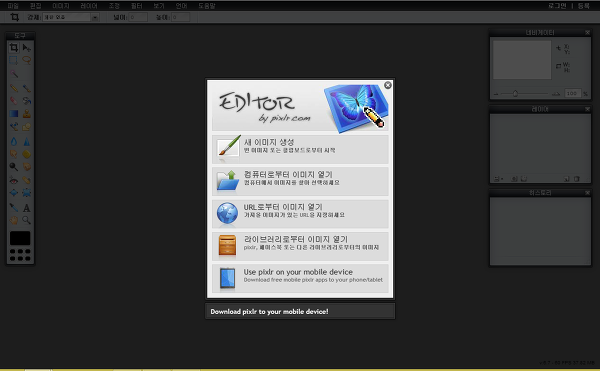This screenshot has height=371, width=600.
Task: Select the Type text tool
Action: [x=26, y=208]
